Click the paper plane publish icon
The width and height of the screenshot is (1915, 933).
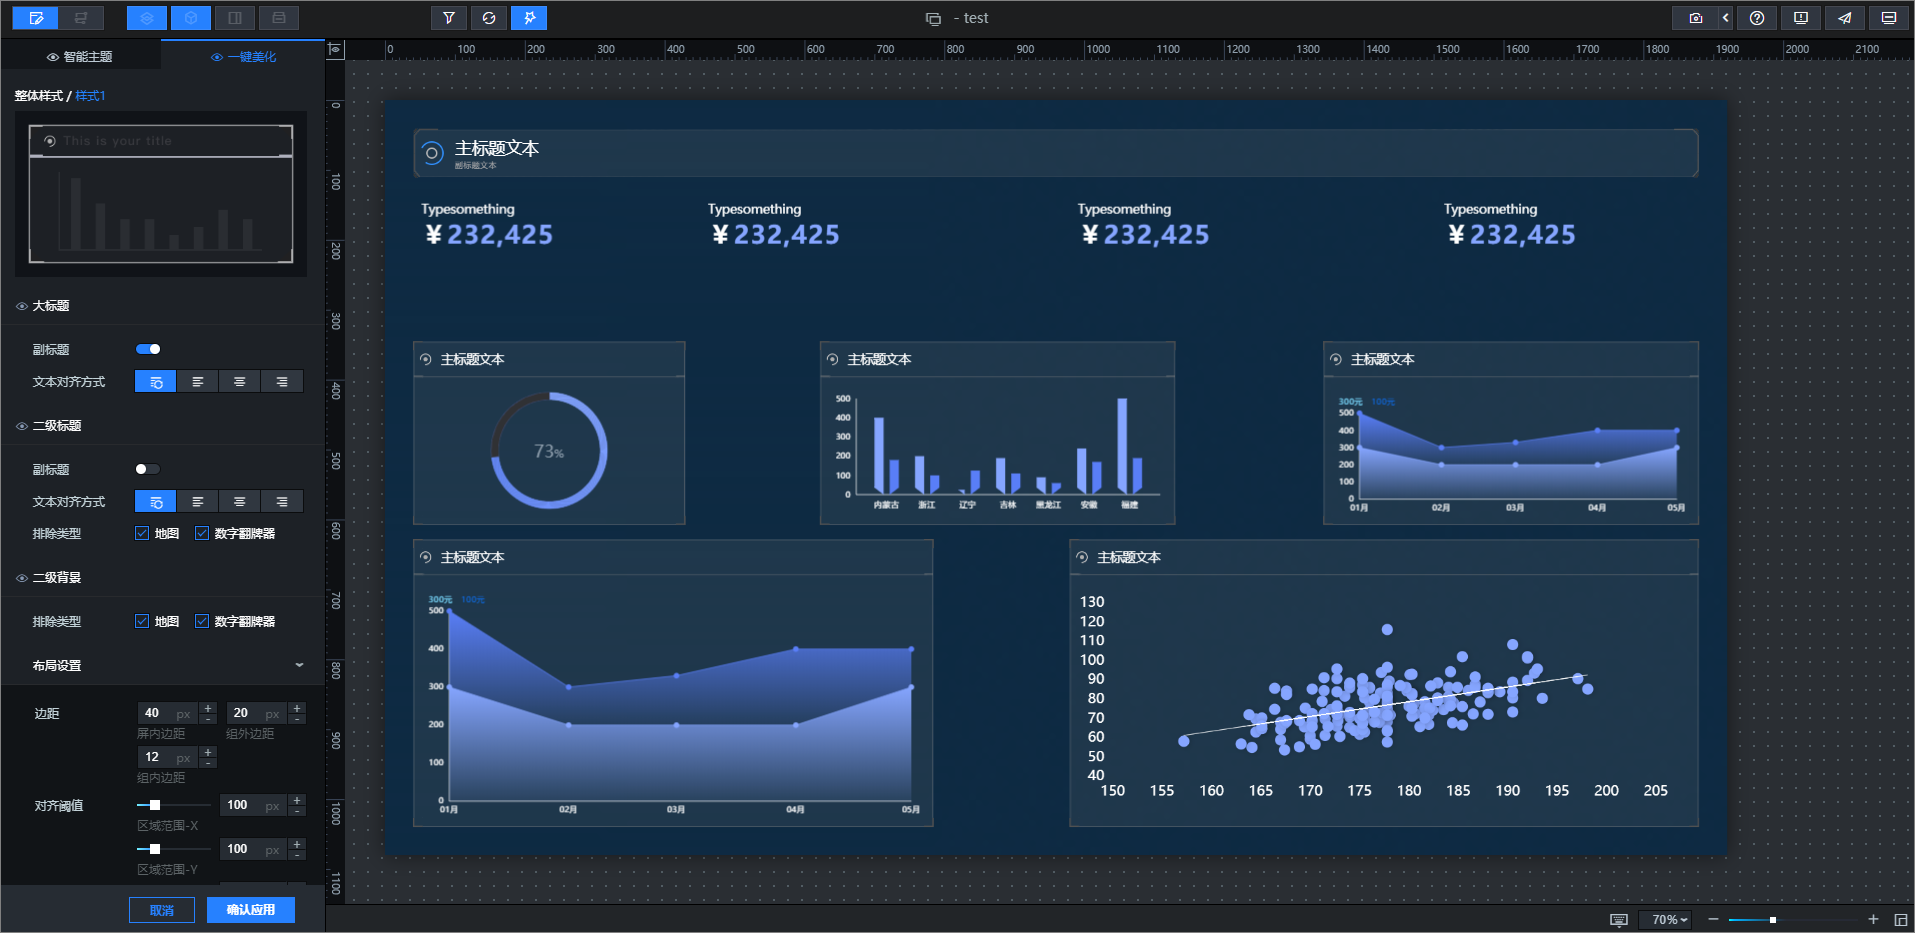click(x=1845, y=18)
